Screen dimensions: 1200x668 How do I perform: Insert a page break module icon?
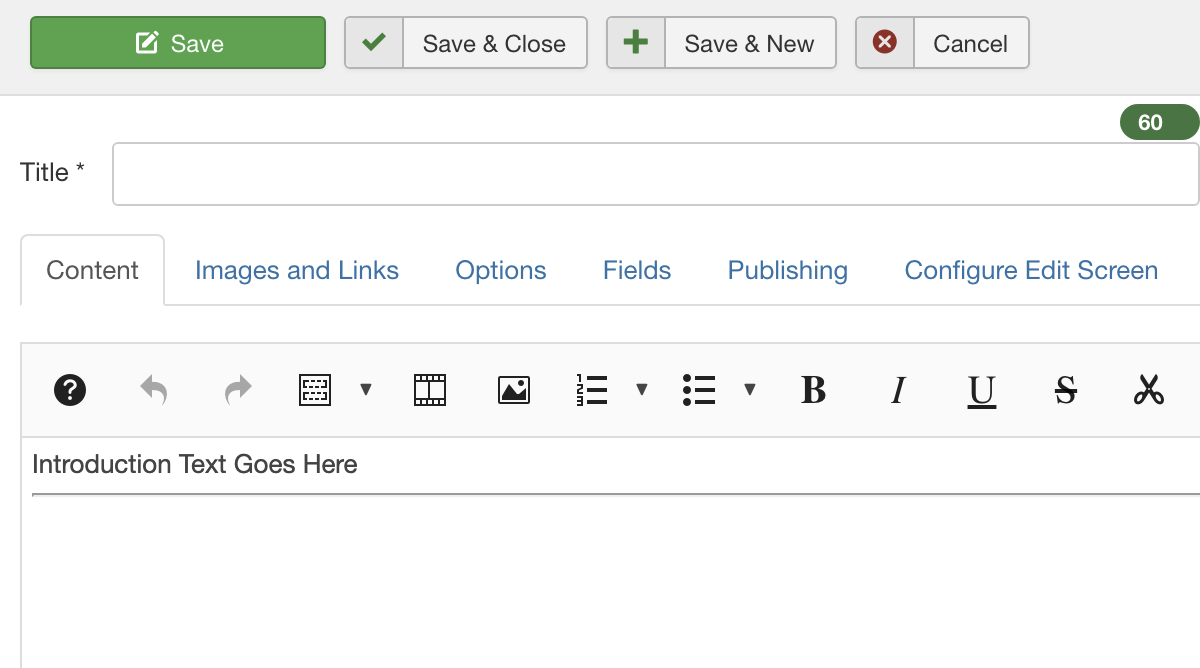click(315, 389)
